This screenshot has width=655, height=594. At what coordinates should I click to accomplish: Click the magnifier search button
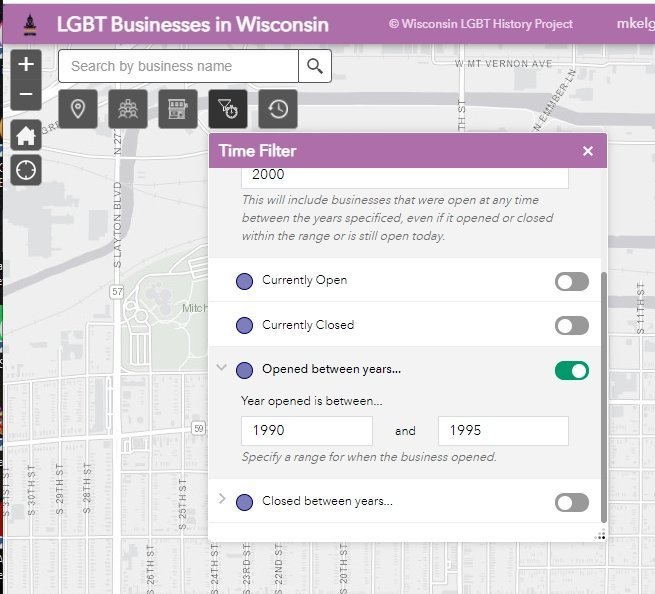pos(315,66)
